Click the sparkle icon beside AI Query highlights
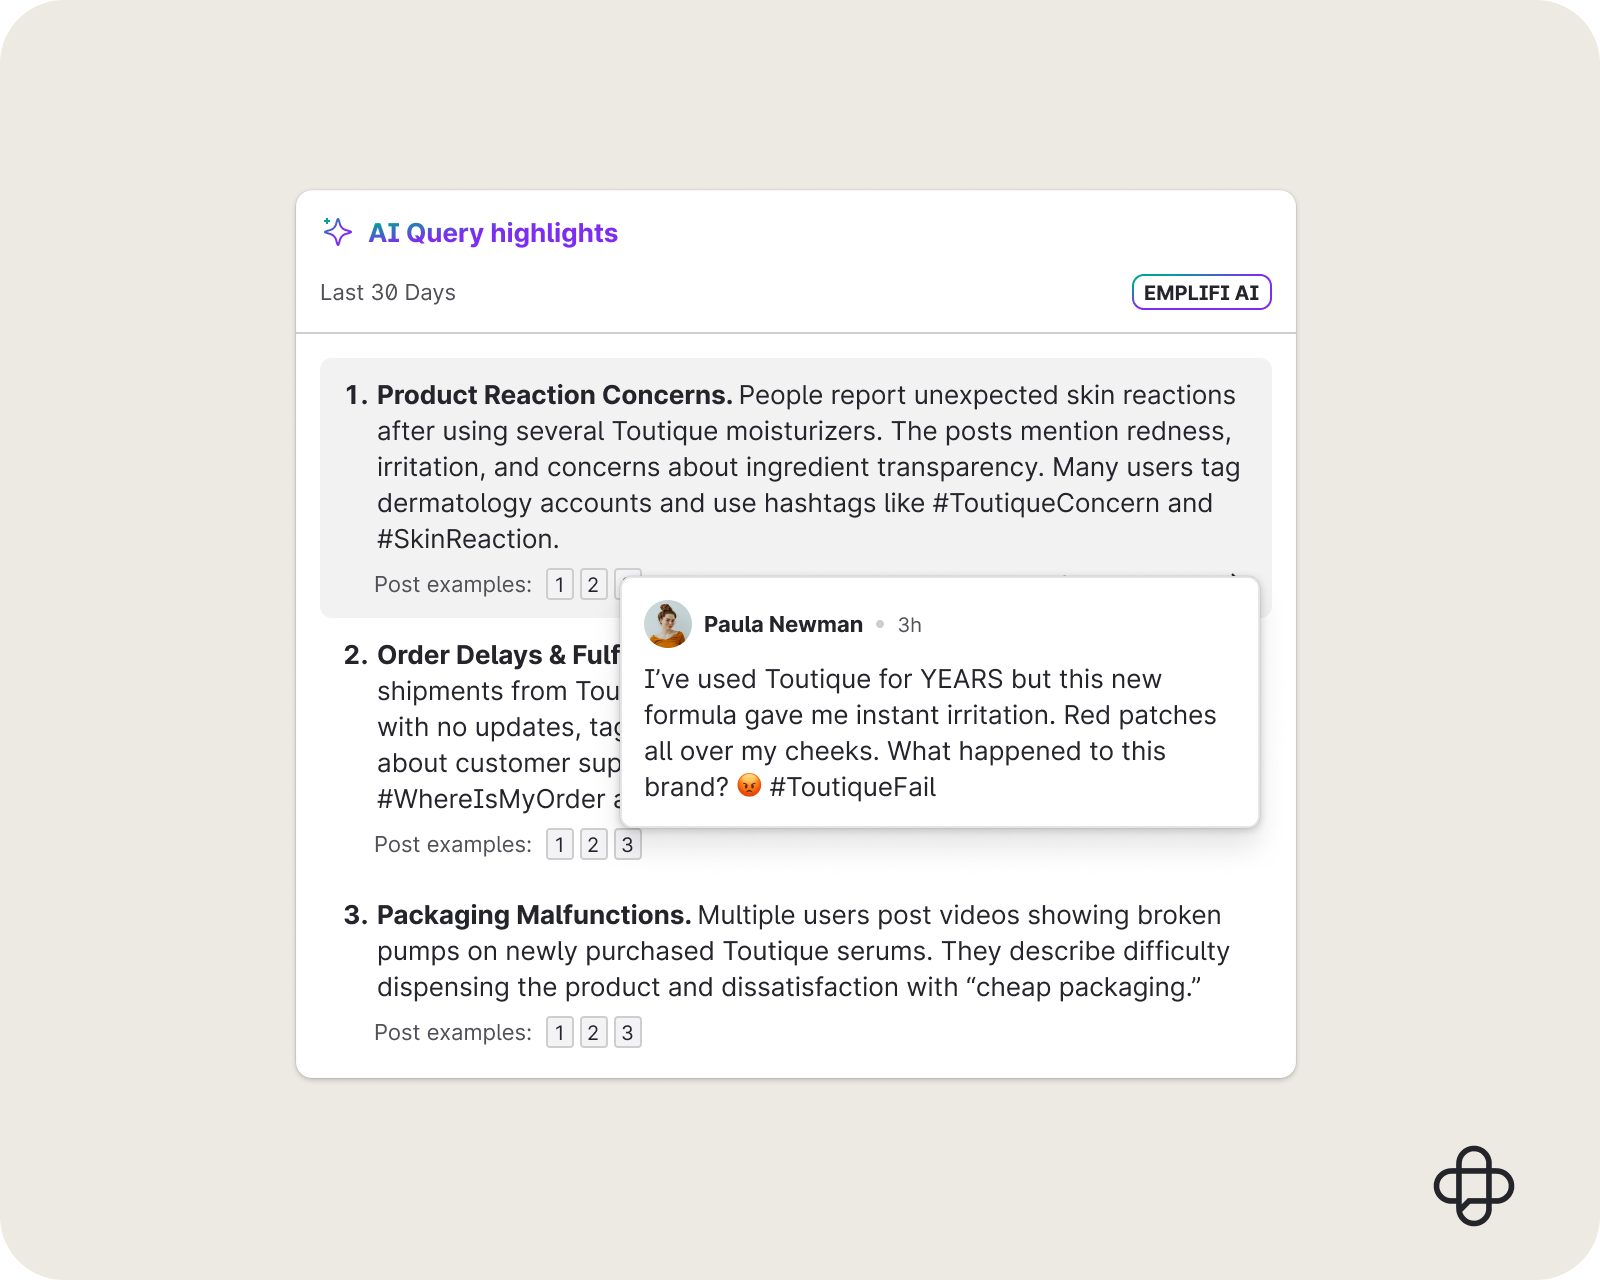Screen dimensions: 1600x1280 (337, 232)
